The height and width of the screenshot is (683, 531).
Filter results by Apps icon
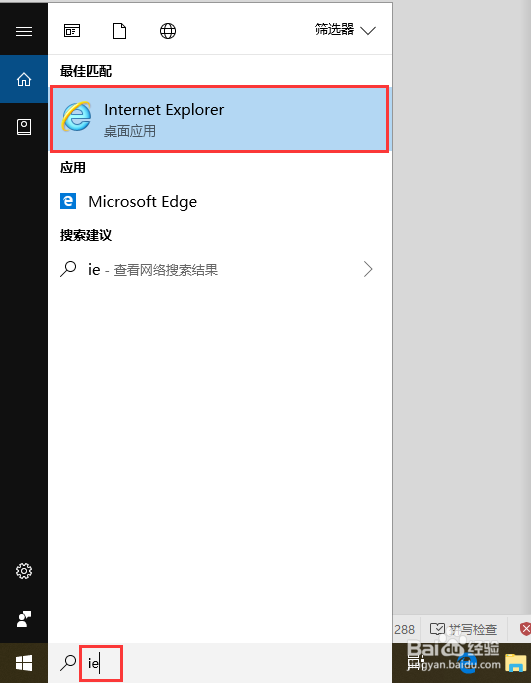(x=72, y=31)
